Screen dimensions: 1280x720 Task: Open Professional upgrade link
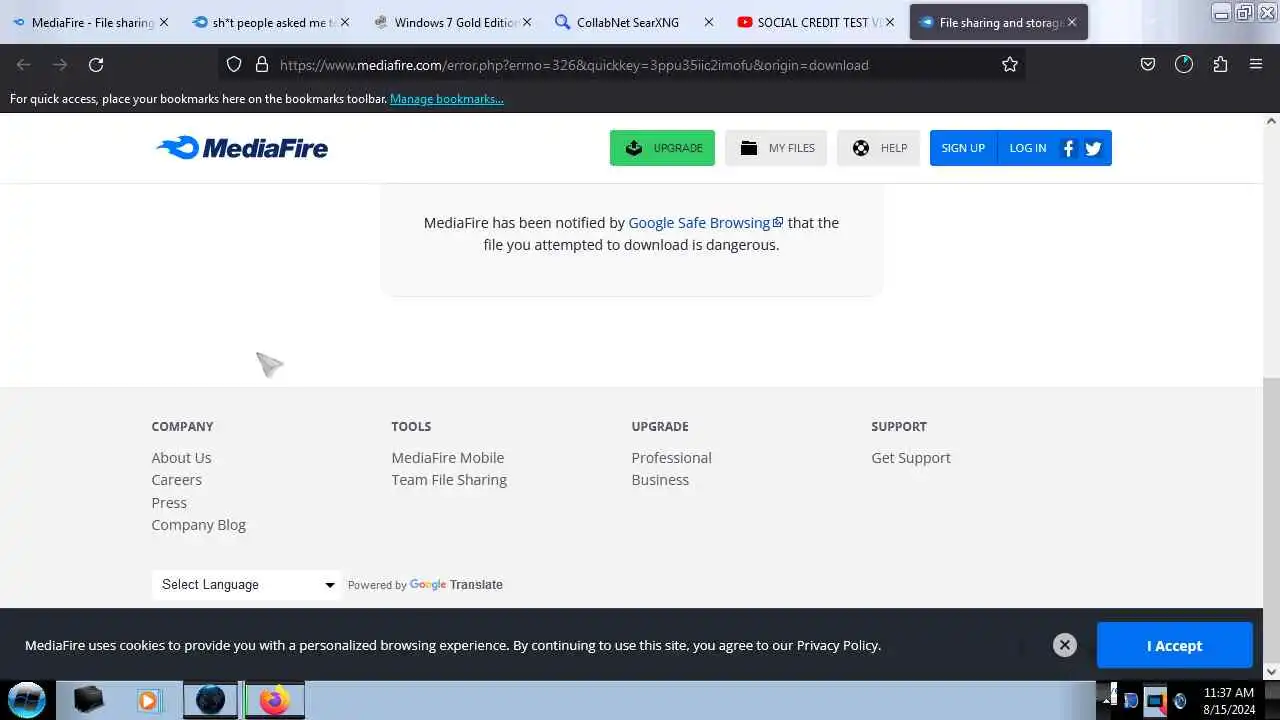pyautogui.click(x=671, y=458)
